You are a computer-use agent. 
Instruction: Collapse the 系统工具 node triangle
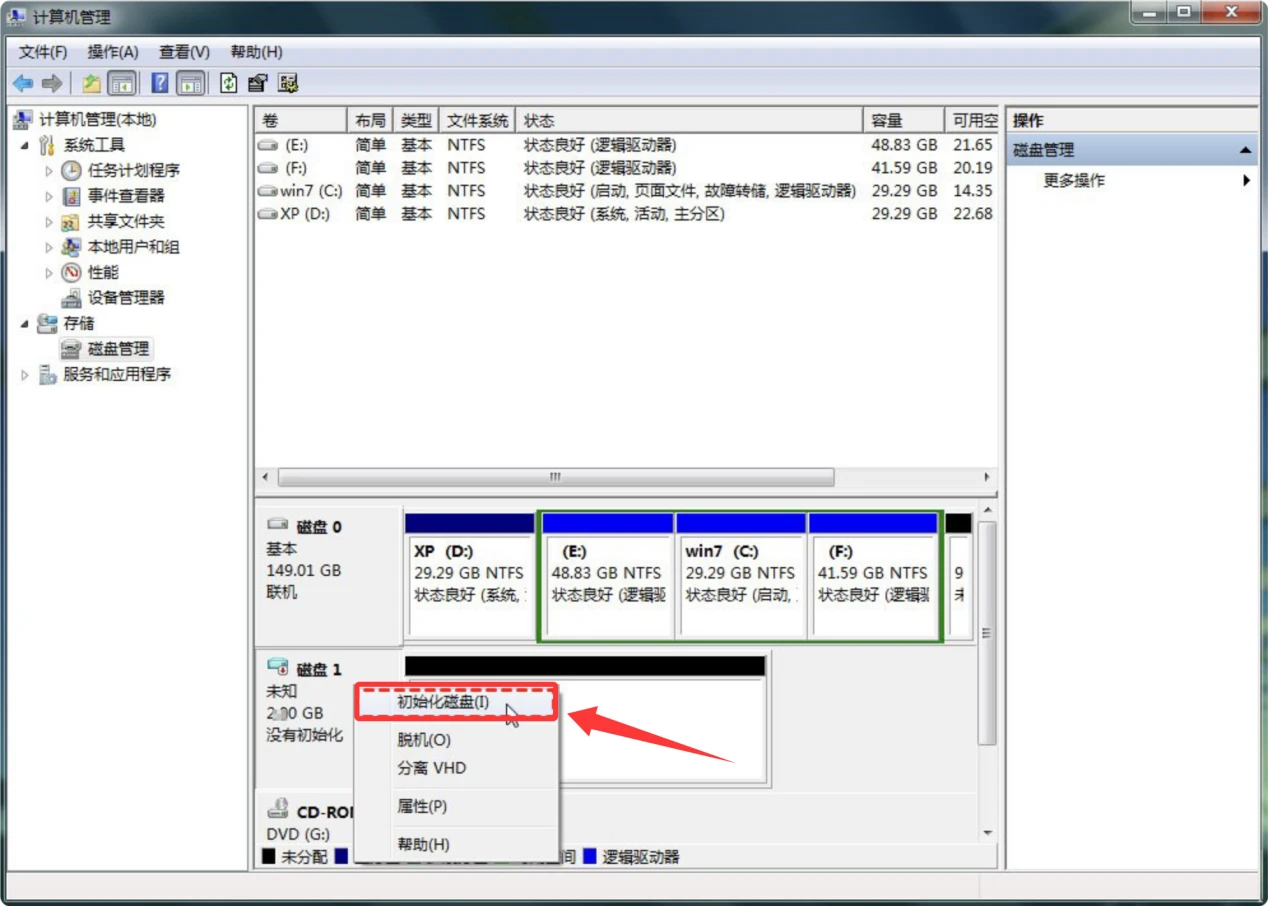[x=24, y=146]
